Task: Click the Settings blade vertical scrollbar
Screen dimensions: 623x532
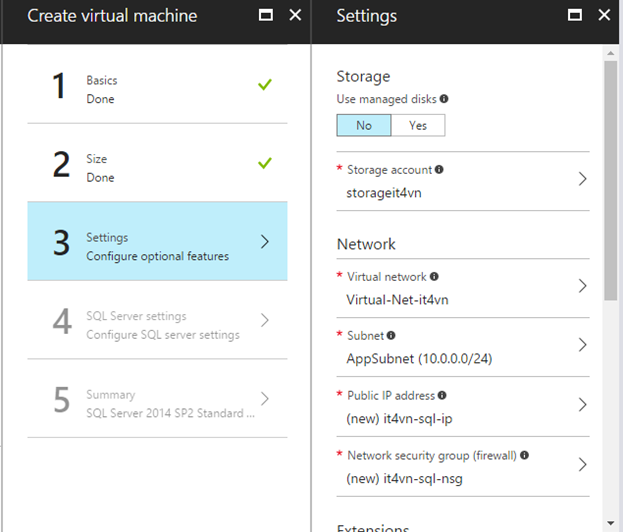Action: [x=611, y=180]
